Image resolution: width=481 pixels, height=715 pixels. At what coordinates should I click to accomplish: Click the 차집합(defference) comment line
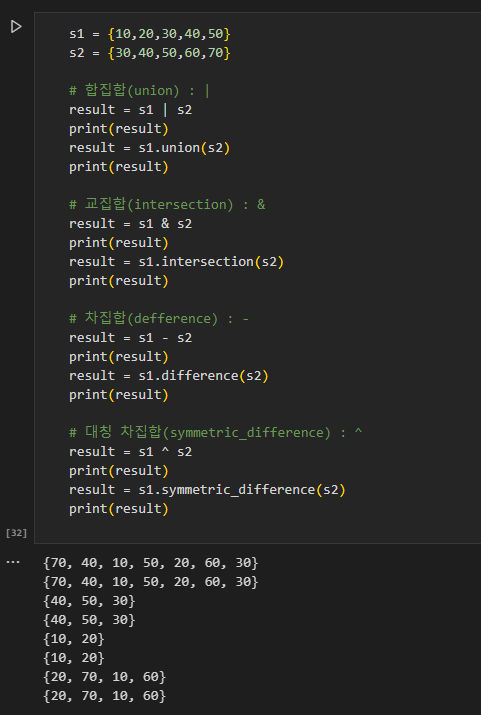click(159, 319)
